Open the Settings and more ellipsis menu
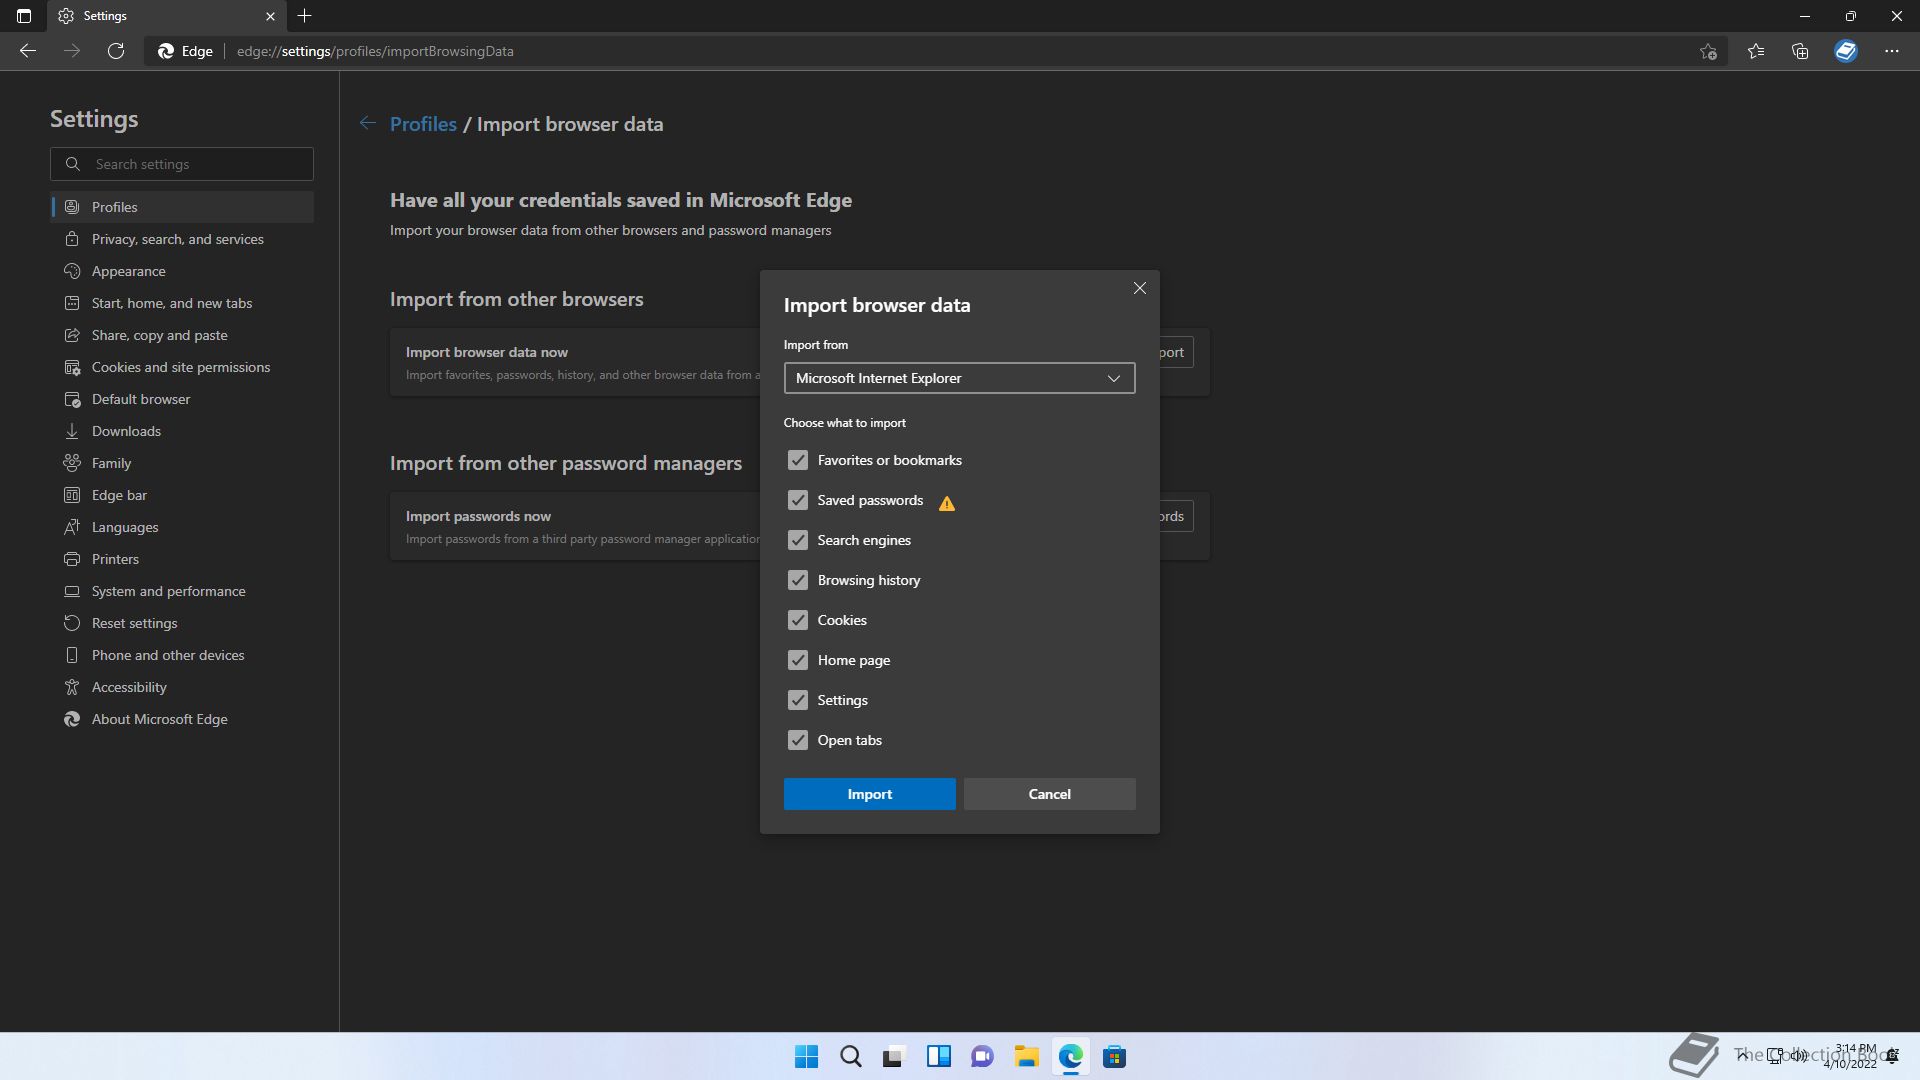Viewport: 1920px width, 1080px height. 1891,51
